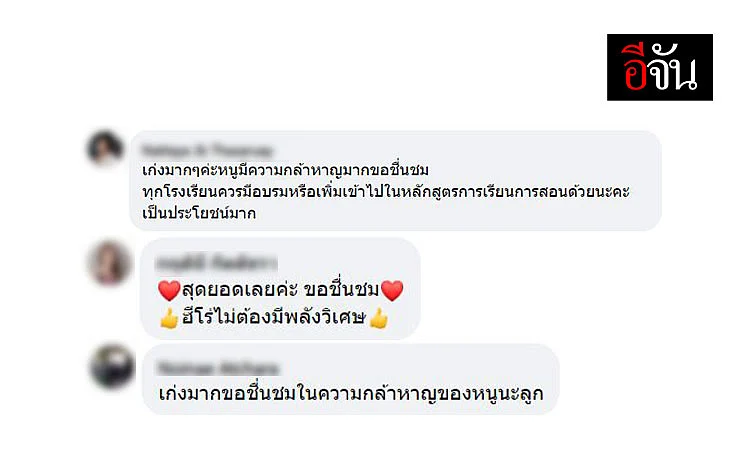Select the text ฮีโร่ไม่ต้องมีพลังวิเศษ
This screenshot has width=750, height=476.
274,318
